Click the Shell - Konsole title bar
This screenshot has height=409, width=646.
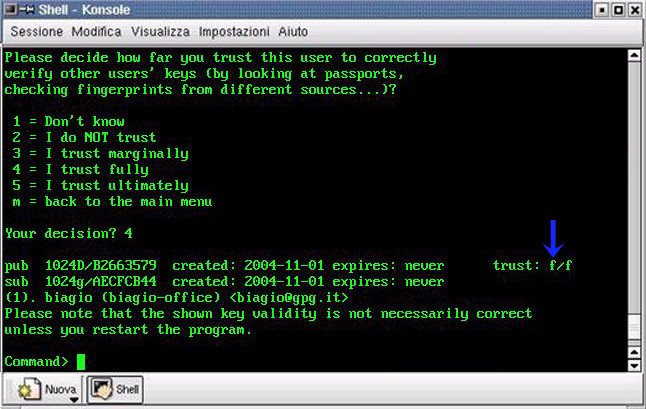(300, 10)
